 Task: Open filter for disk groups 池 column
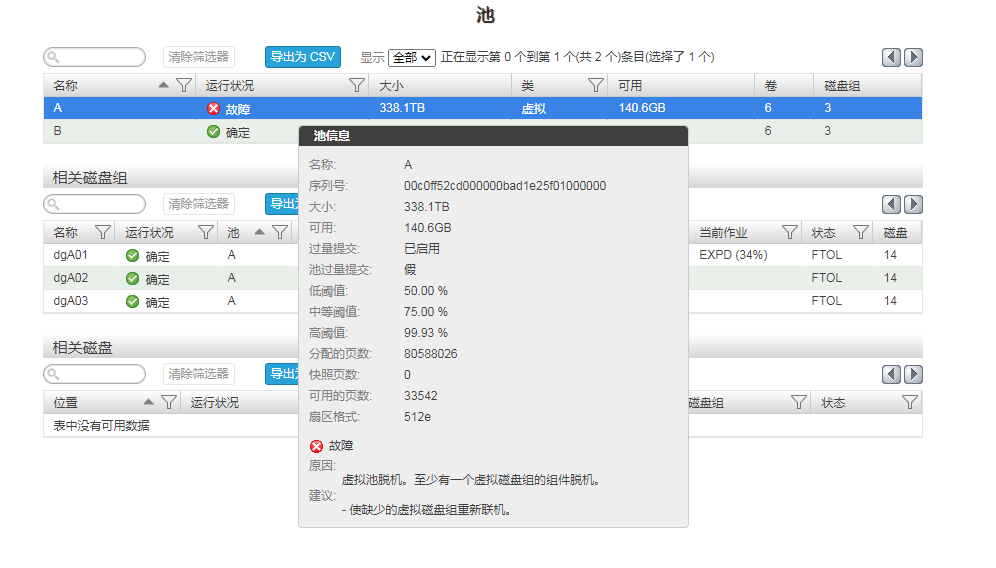pyautogui.click(x=279, y=232)
